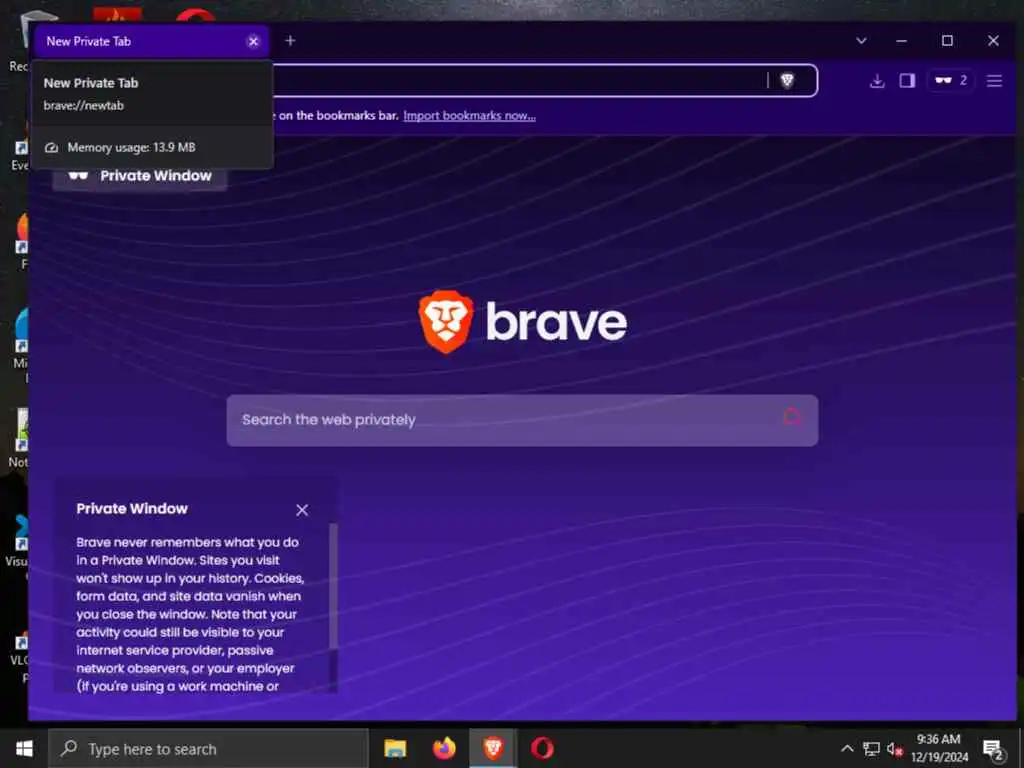Click the Brave taskbar icon
The width and height of the screenshot is (1024, 768).
click(x=493, y=748)
